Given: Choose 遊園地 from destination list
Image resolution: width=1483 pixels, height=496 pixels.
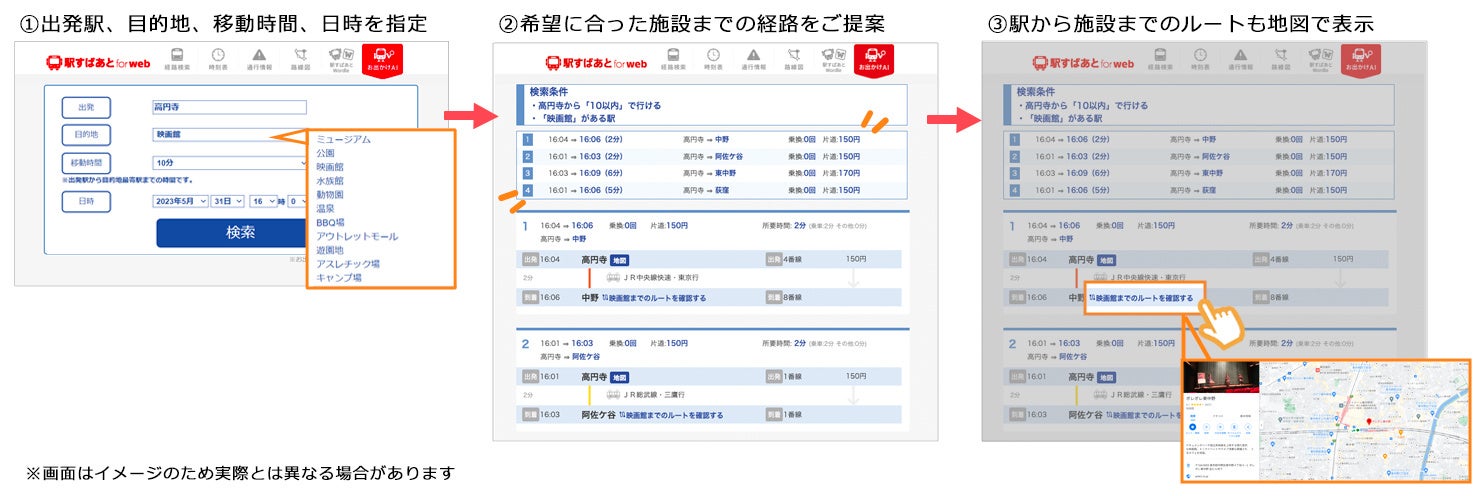Looking at the screenshot, I should click(x=330, y=250).
